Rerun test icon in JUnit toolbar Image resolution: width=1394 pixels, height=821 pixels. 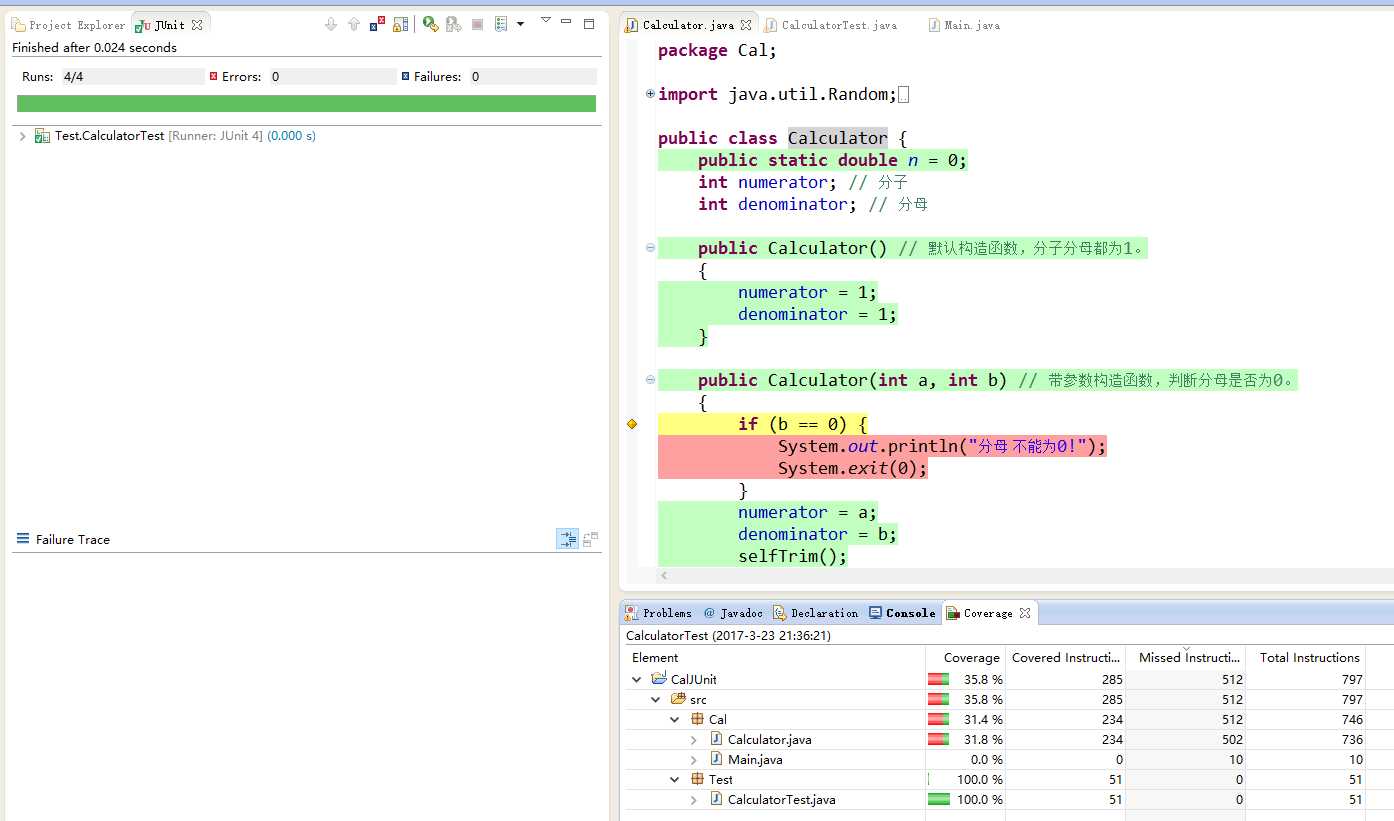[x=430, y=24]
